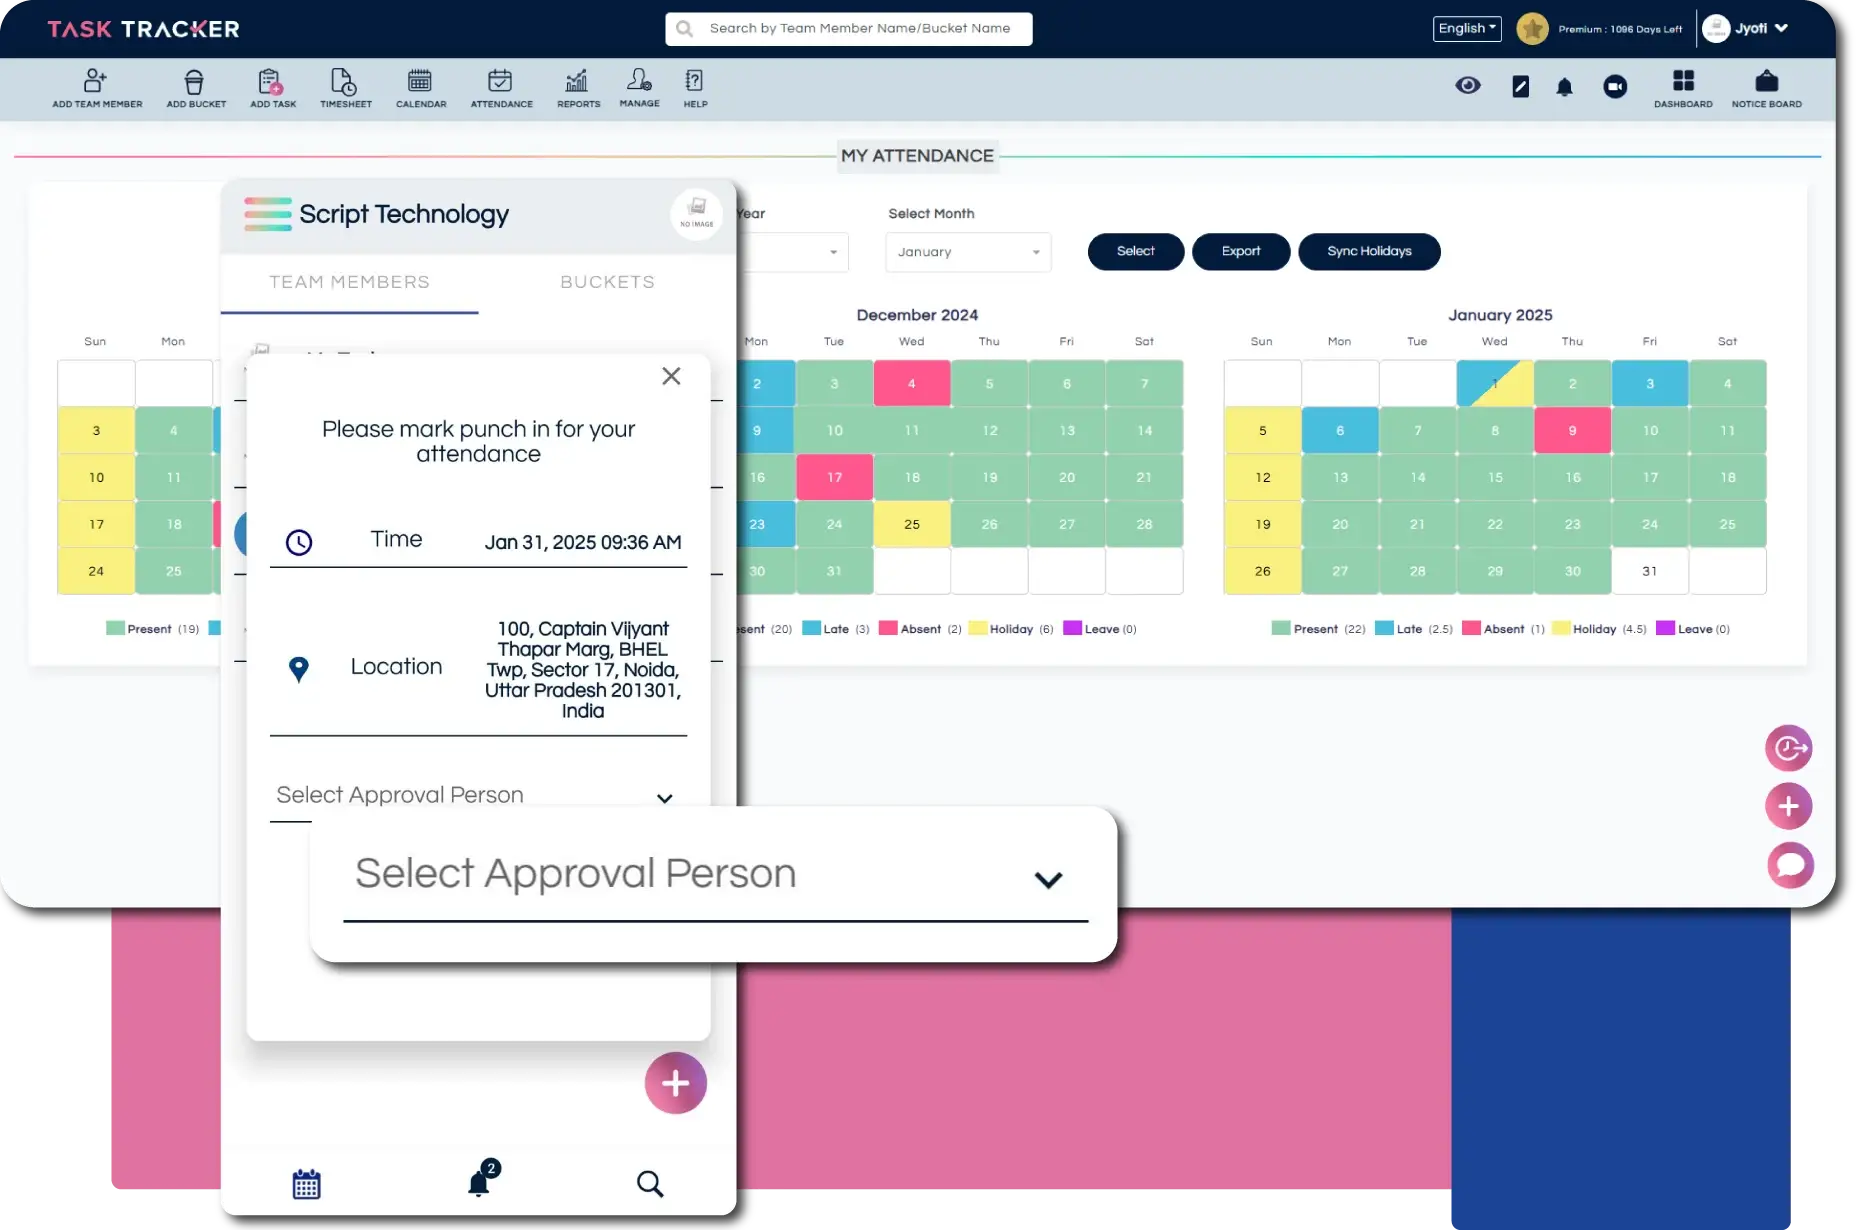1860x1230 pixels.
Task: Click the "December 2024" calendar heading
Action: coord(917,315)
